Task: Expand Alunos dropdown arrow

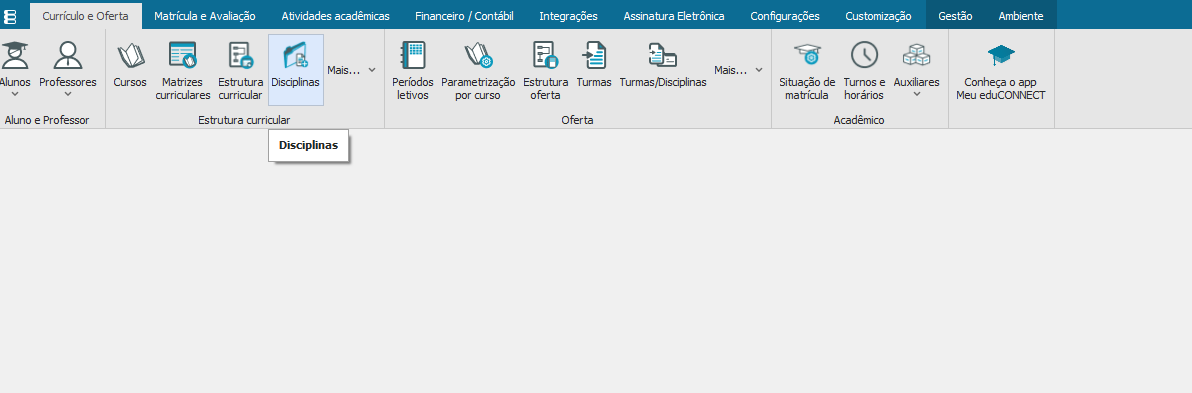Action: [x=14, y=94]
